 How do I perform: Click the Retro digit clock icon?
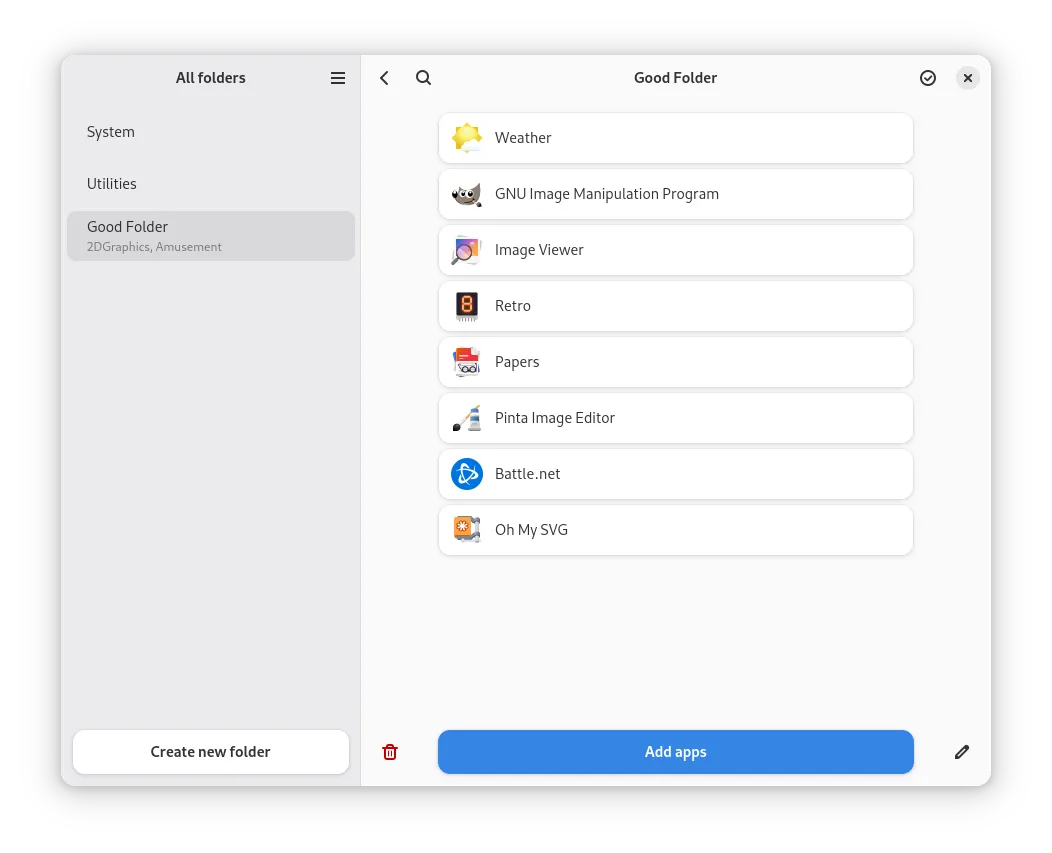click(467, 306)
